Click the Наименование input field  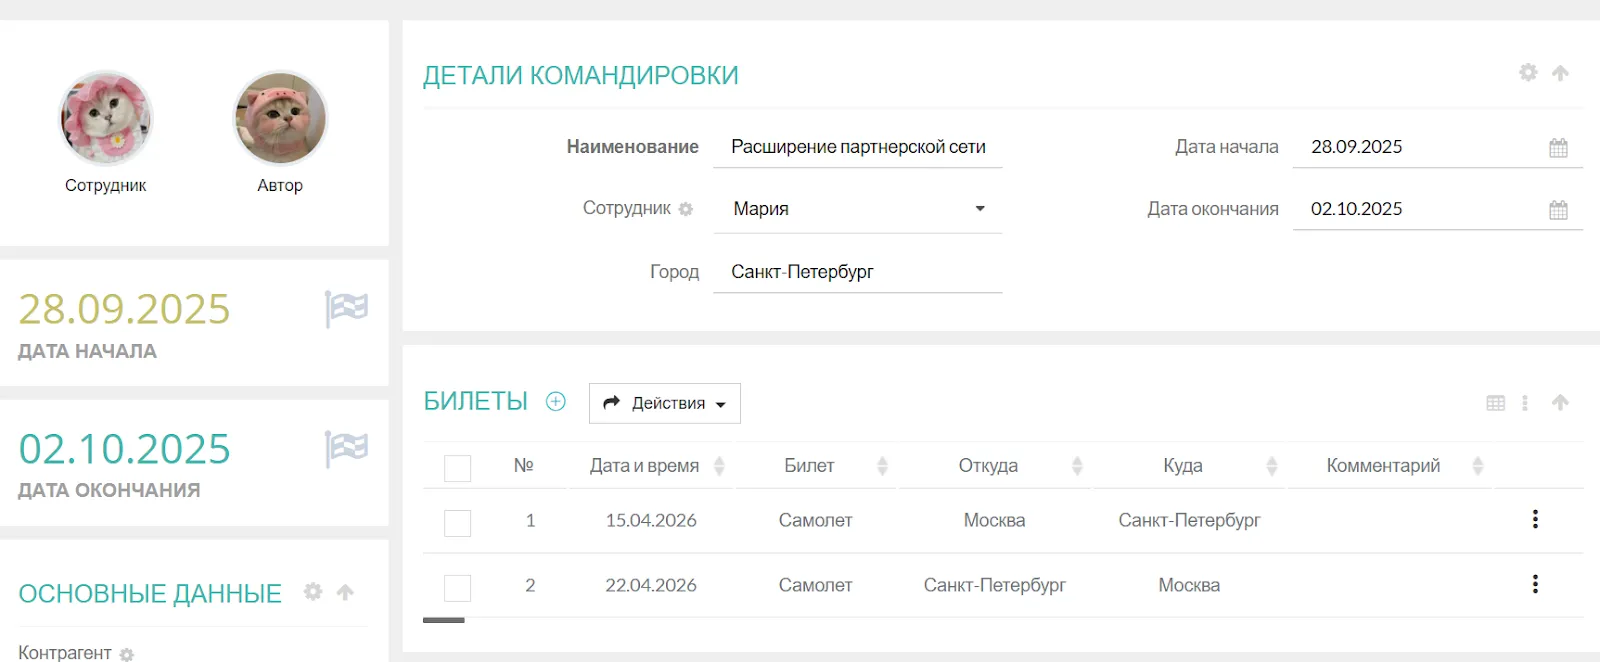coord(857,147)
